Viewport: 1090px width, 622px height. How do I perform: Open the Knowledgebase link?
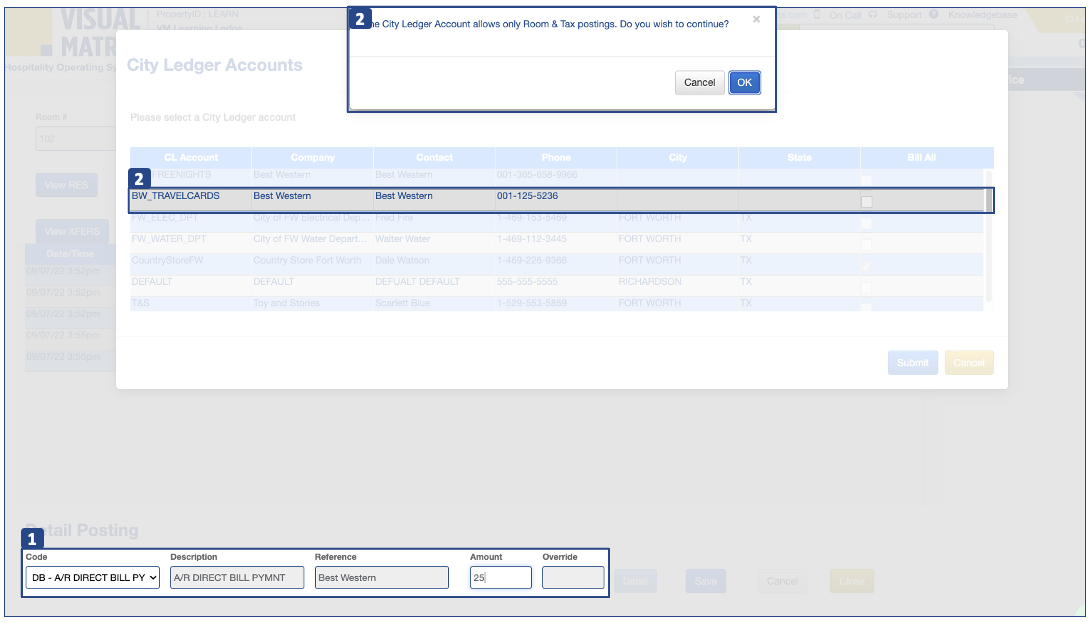click(x=983, y=15)
